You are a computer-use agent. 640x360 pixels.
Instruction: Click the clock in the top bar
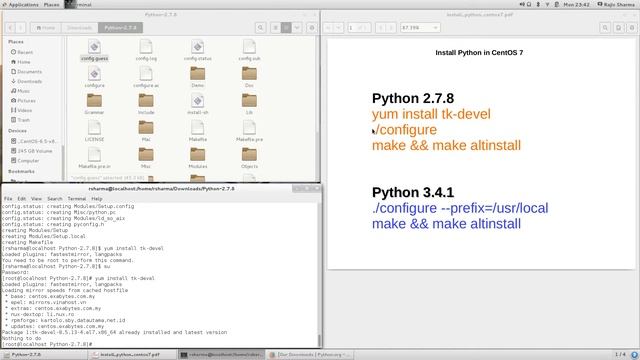click(x=576, y=4)
